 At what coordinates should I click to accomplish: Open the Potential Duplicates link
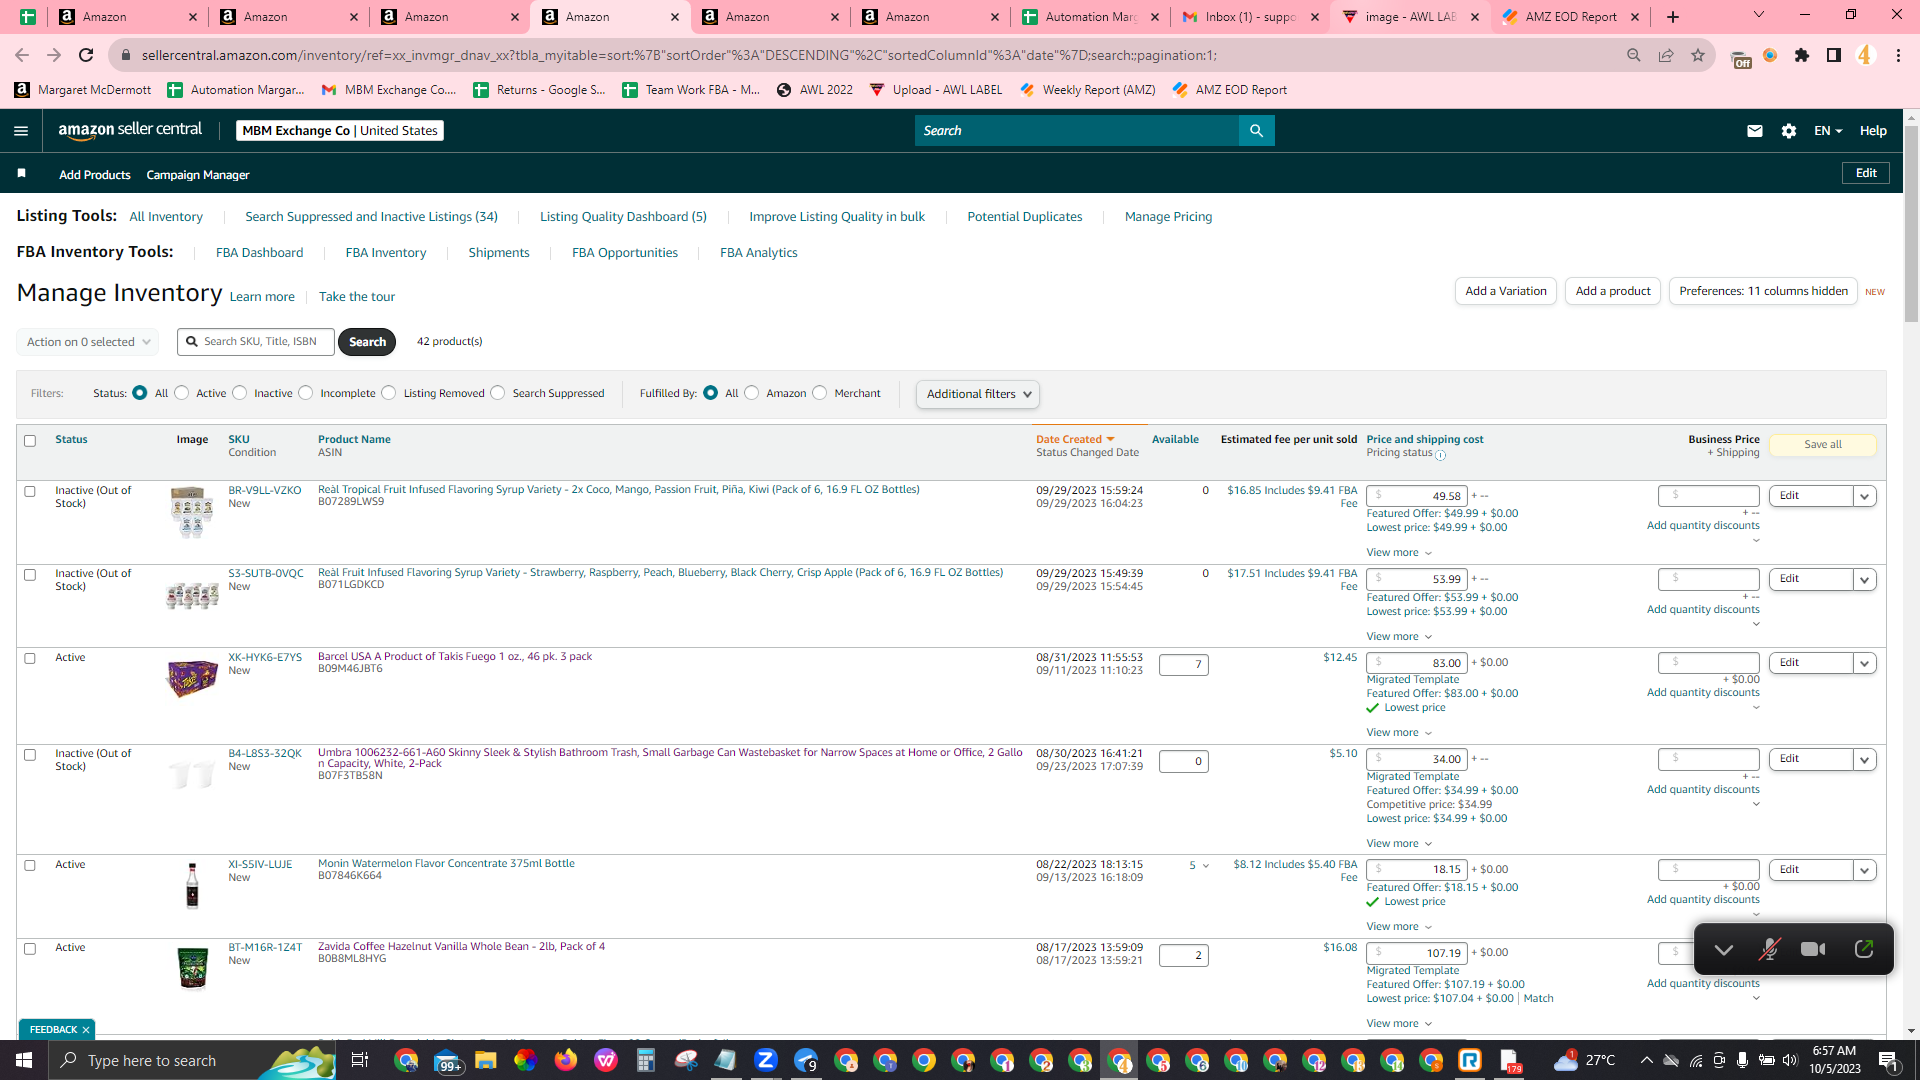(1025, 217)
